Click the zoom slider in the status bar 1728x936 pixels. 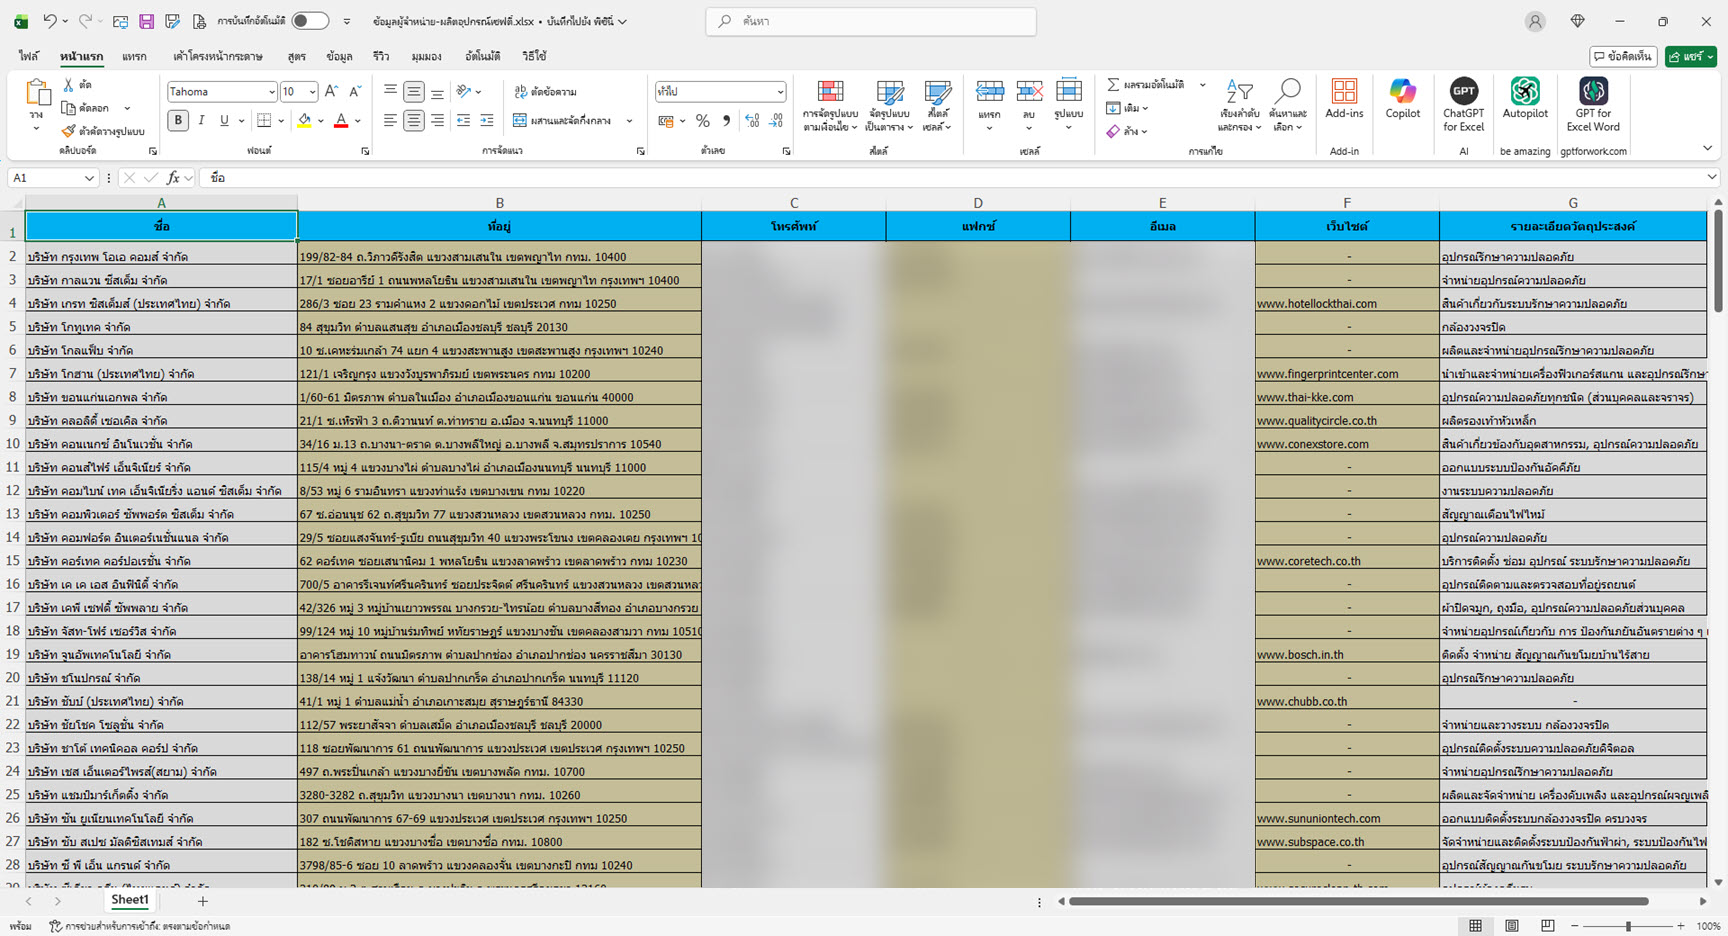tap(1628, 926)
